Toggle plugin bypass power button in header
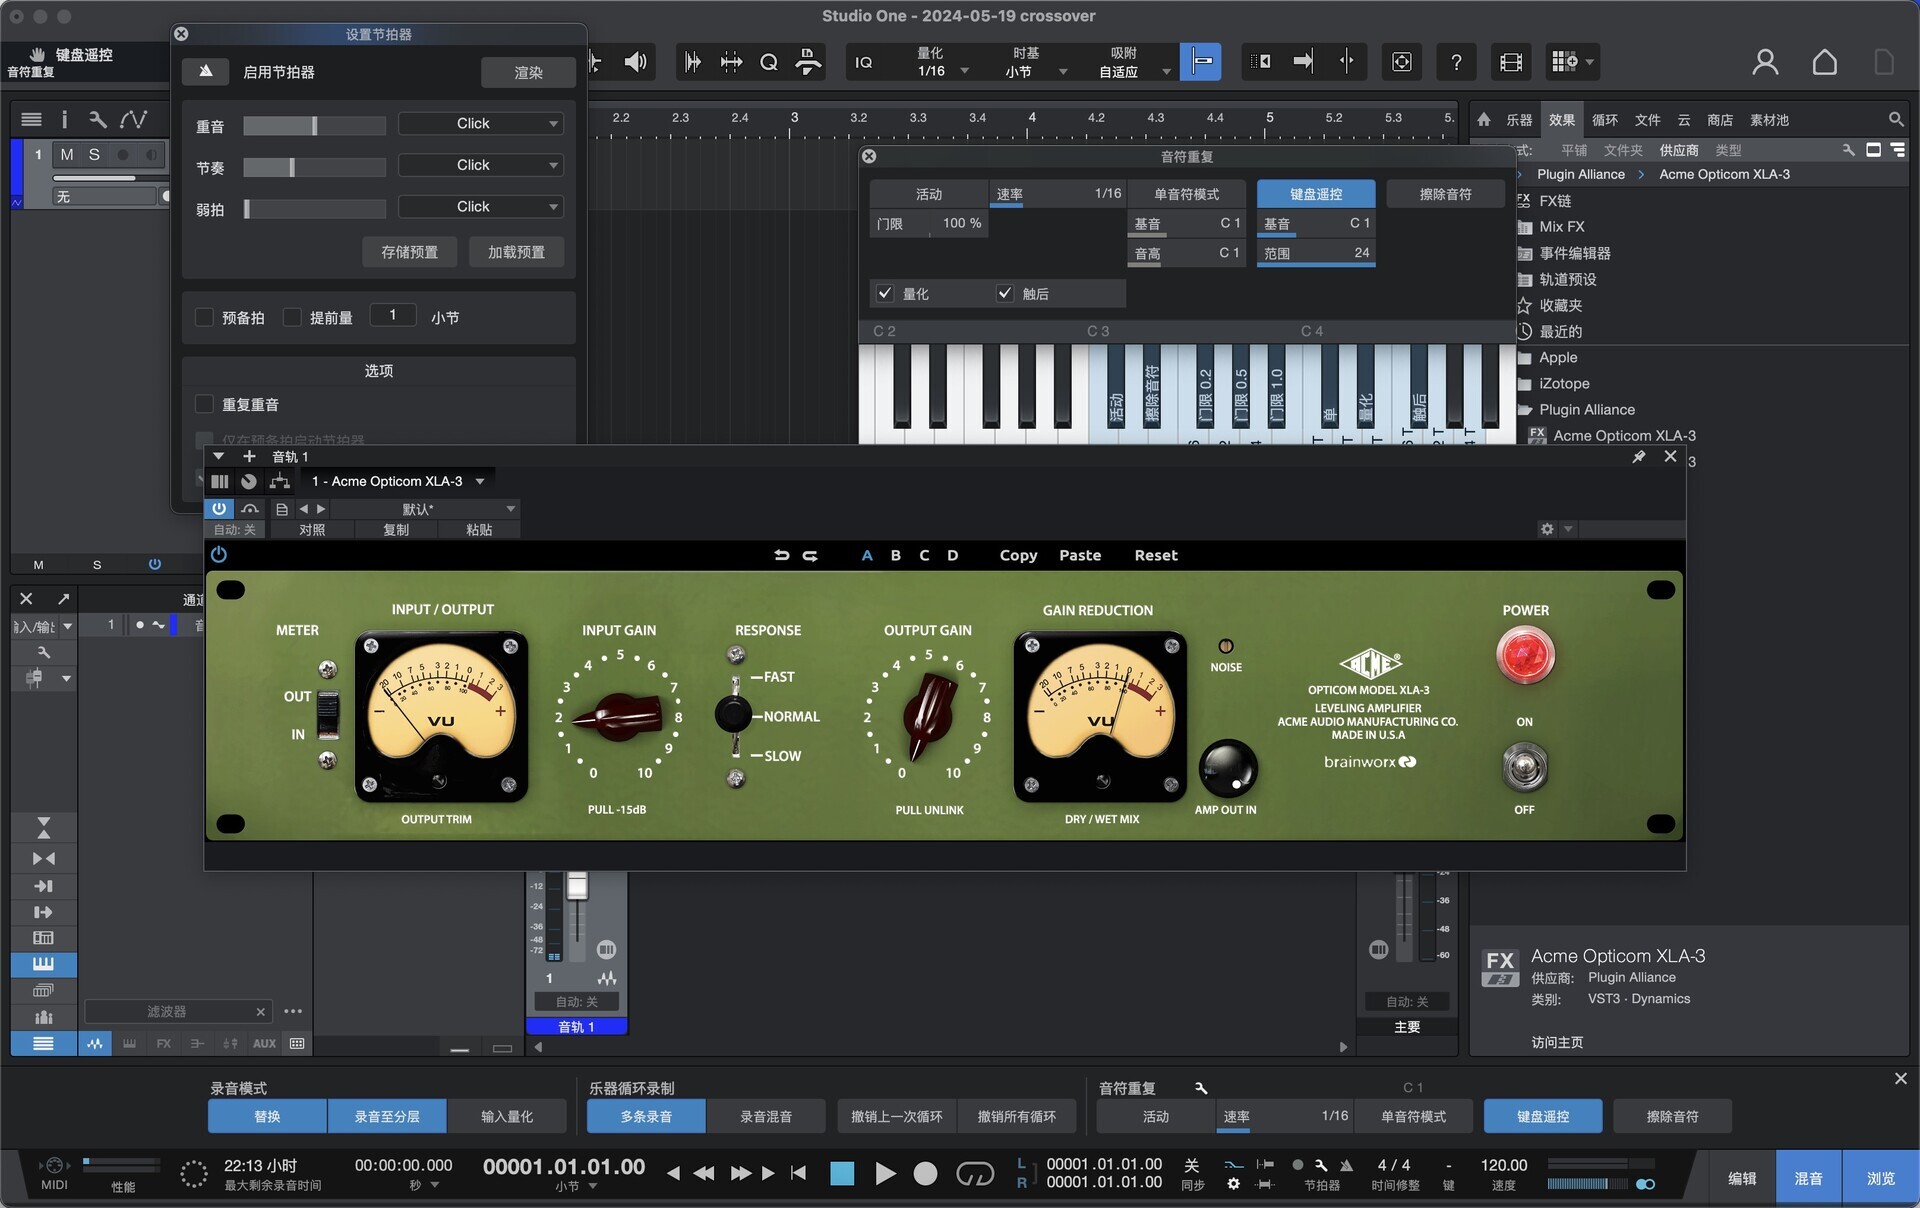Image resolution: width=1920 pixels, height=1208 pixels. pos(218,509)
